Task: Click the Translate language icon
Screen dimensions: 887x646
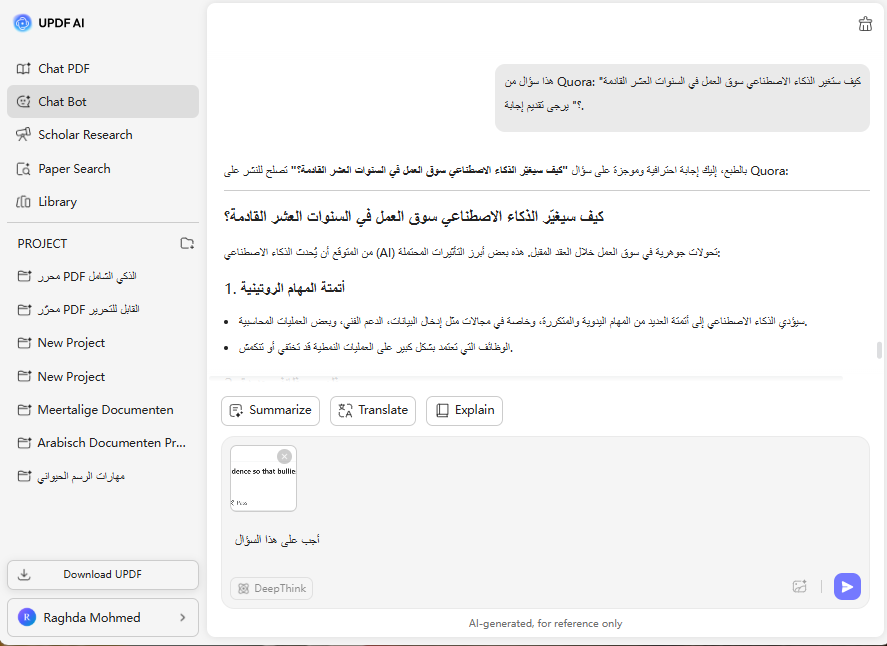Action: (x=345, y=410)
